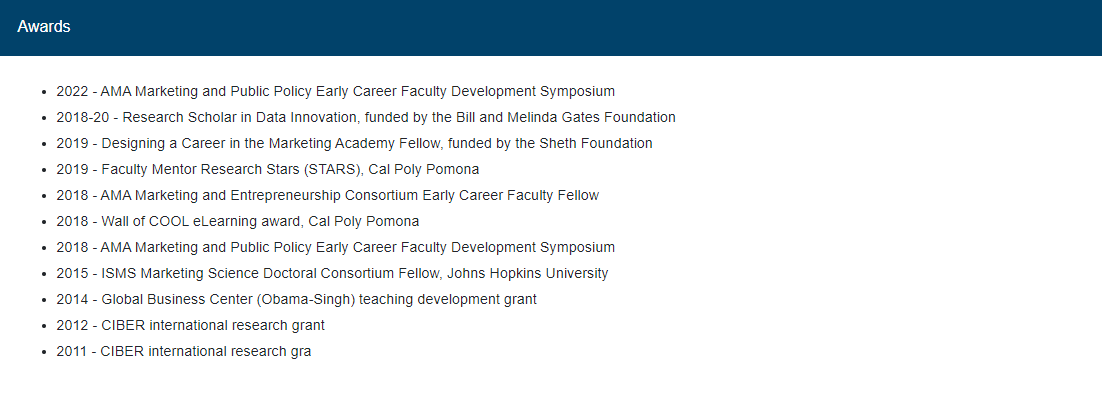Click the bullet before the 2022 award
This screenshot has width=1102, height=401.
coord(44,92)
